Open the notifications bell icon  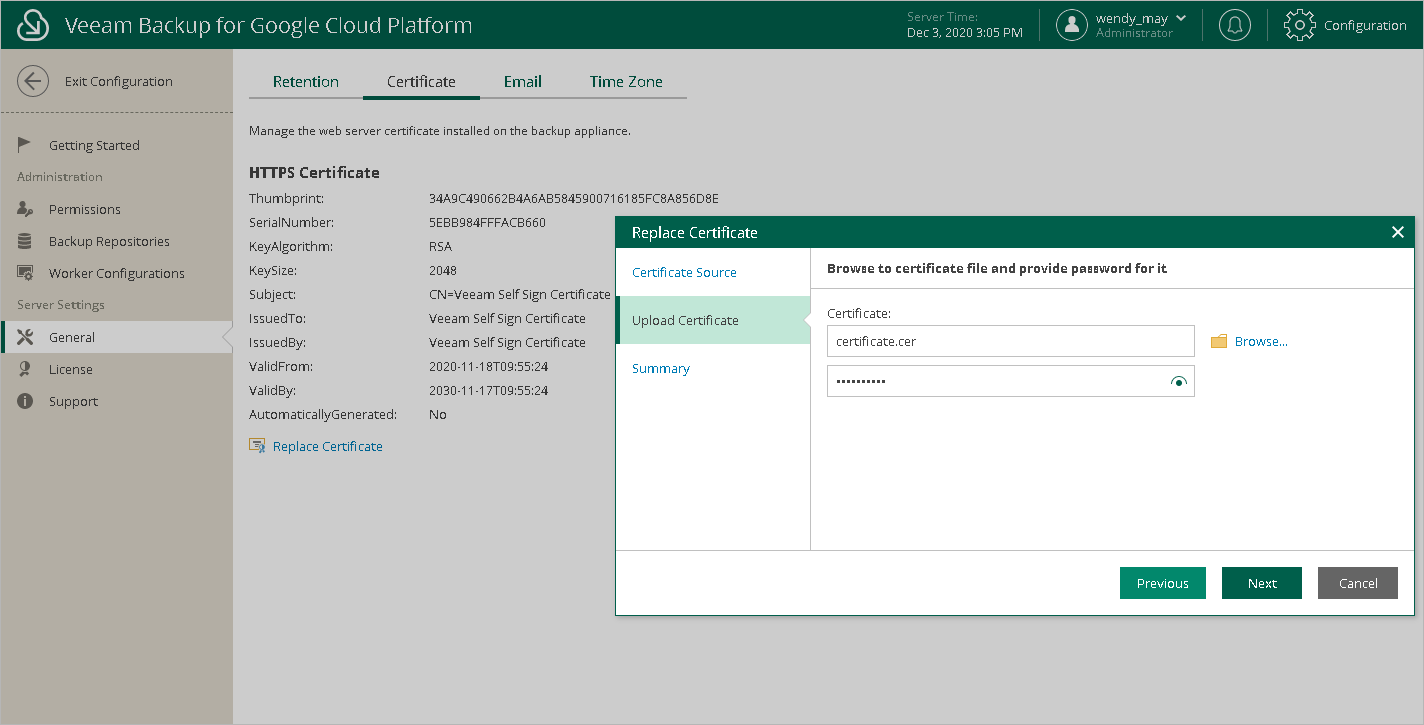pos(1234,25)
